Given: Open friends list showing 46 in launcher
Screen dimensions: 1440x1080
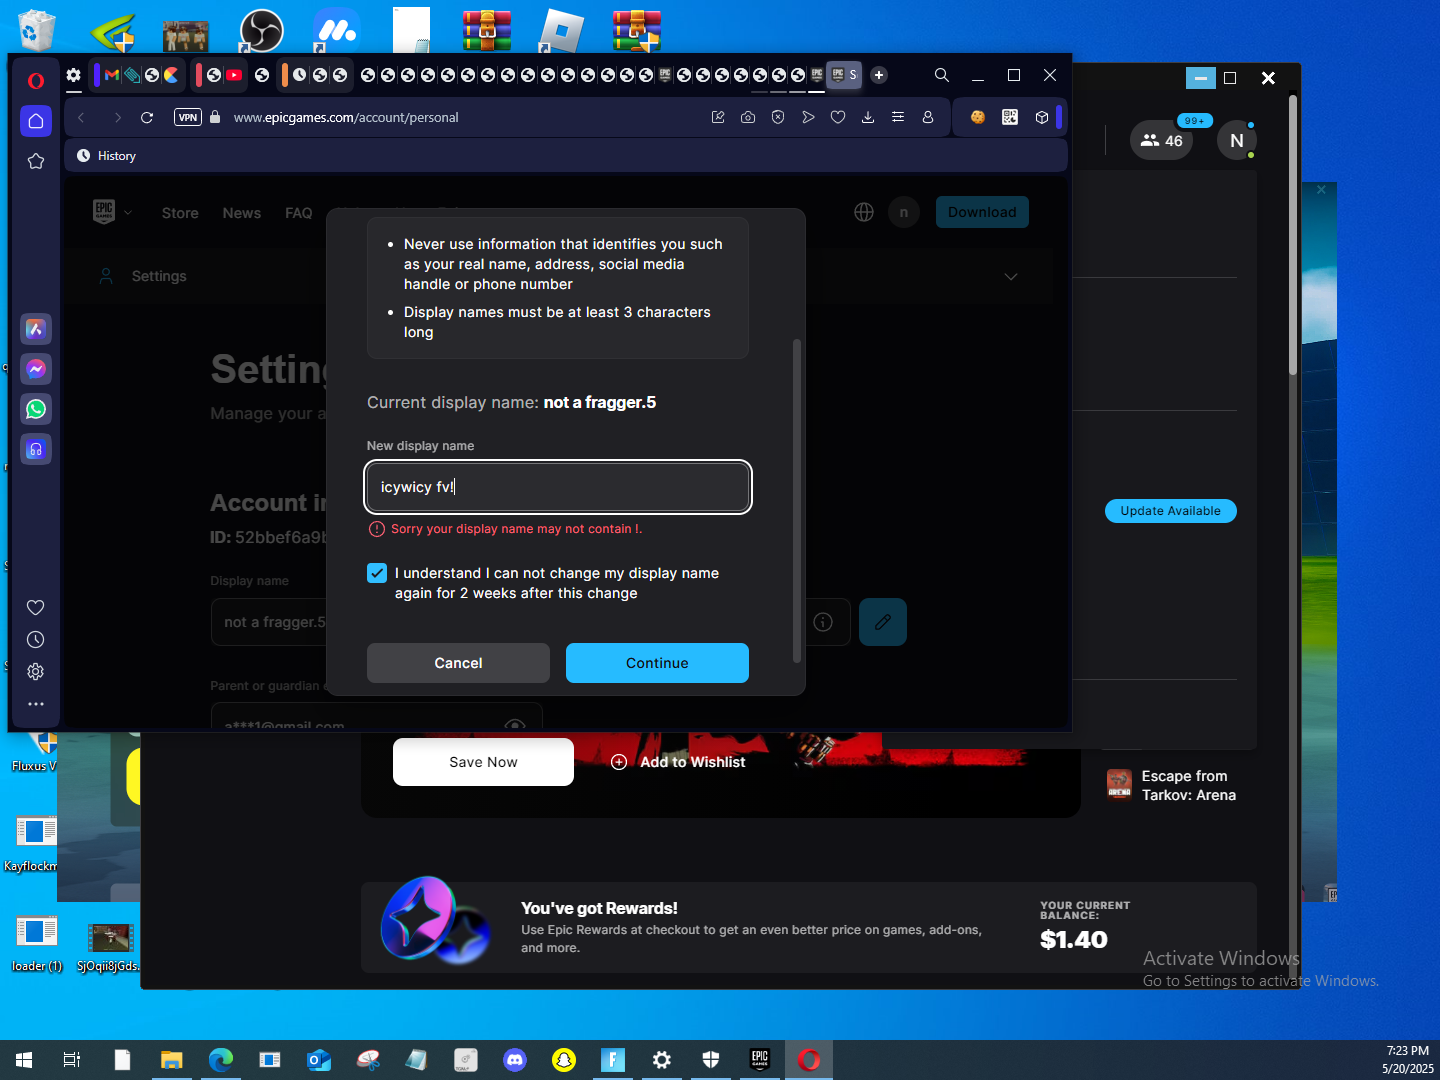Looking at the screenshot, I should click(x=1162, y=141).
